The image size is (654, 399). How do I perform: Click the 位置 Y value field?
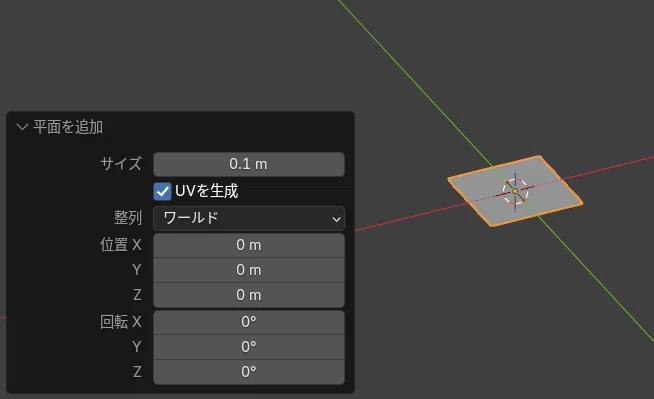point(249,270)
